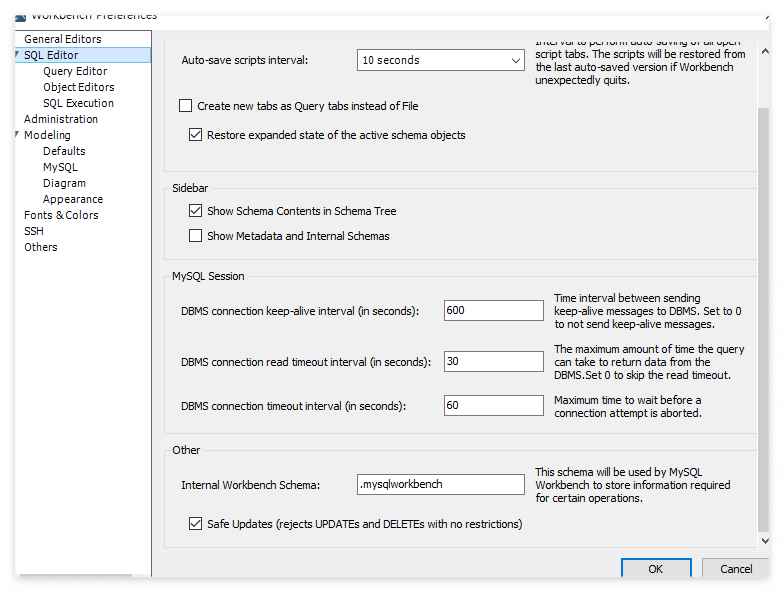The height and width of the screenshot is (592, 784).
Task: Click the 'Sidebar' group label
Action: pyautogui.click(x=190, y=188)
